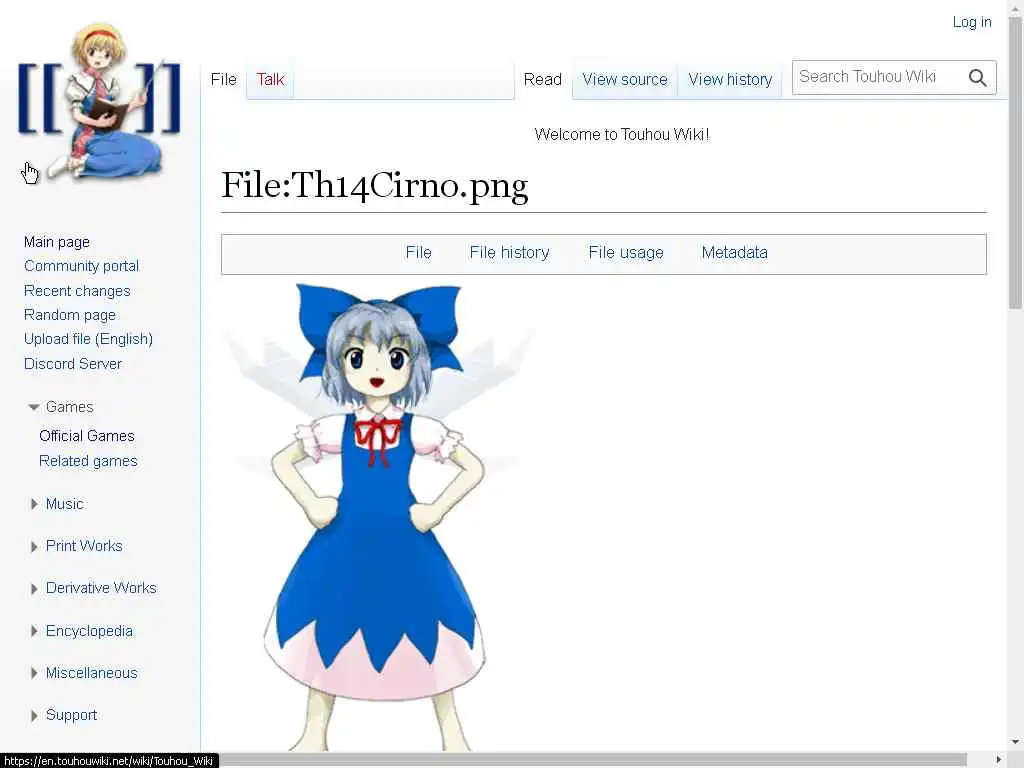Click the Music section heading
This screenshot has height=768, width=1024.
(65, 504)
